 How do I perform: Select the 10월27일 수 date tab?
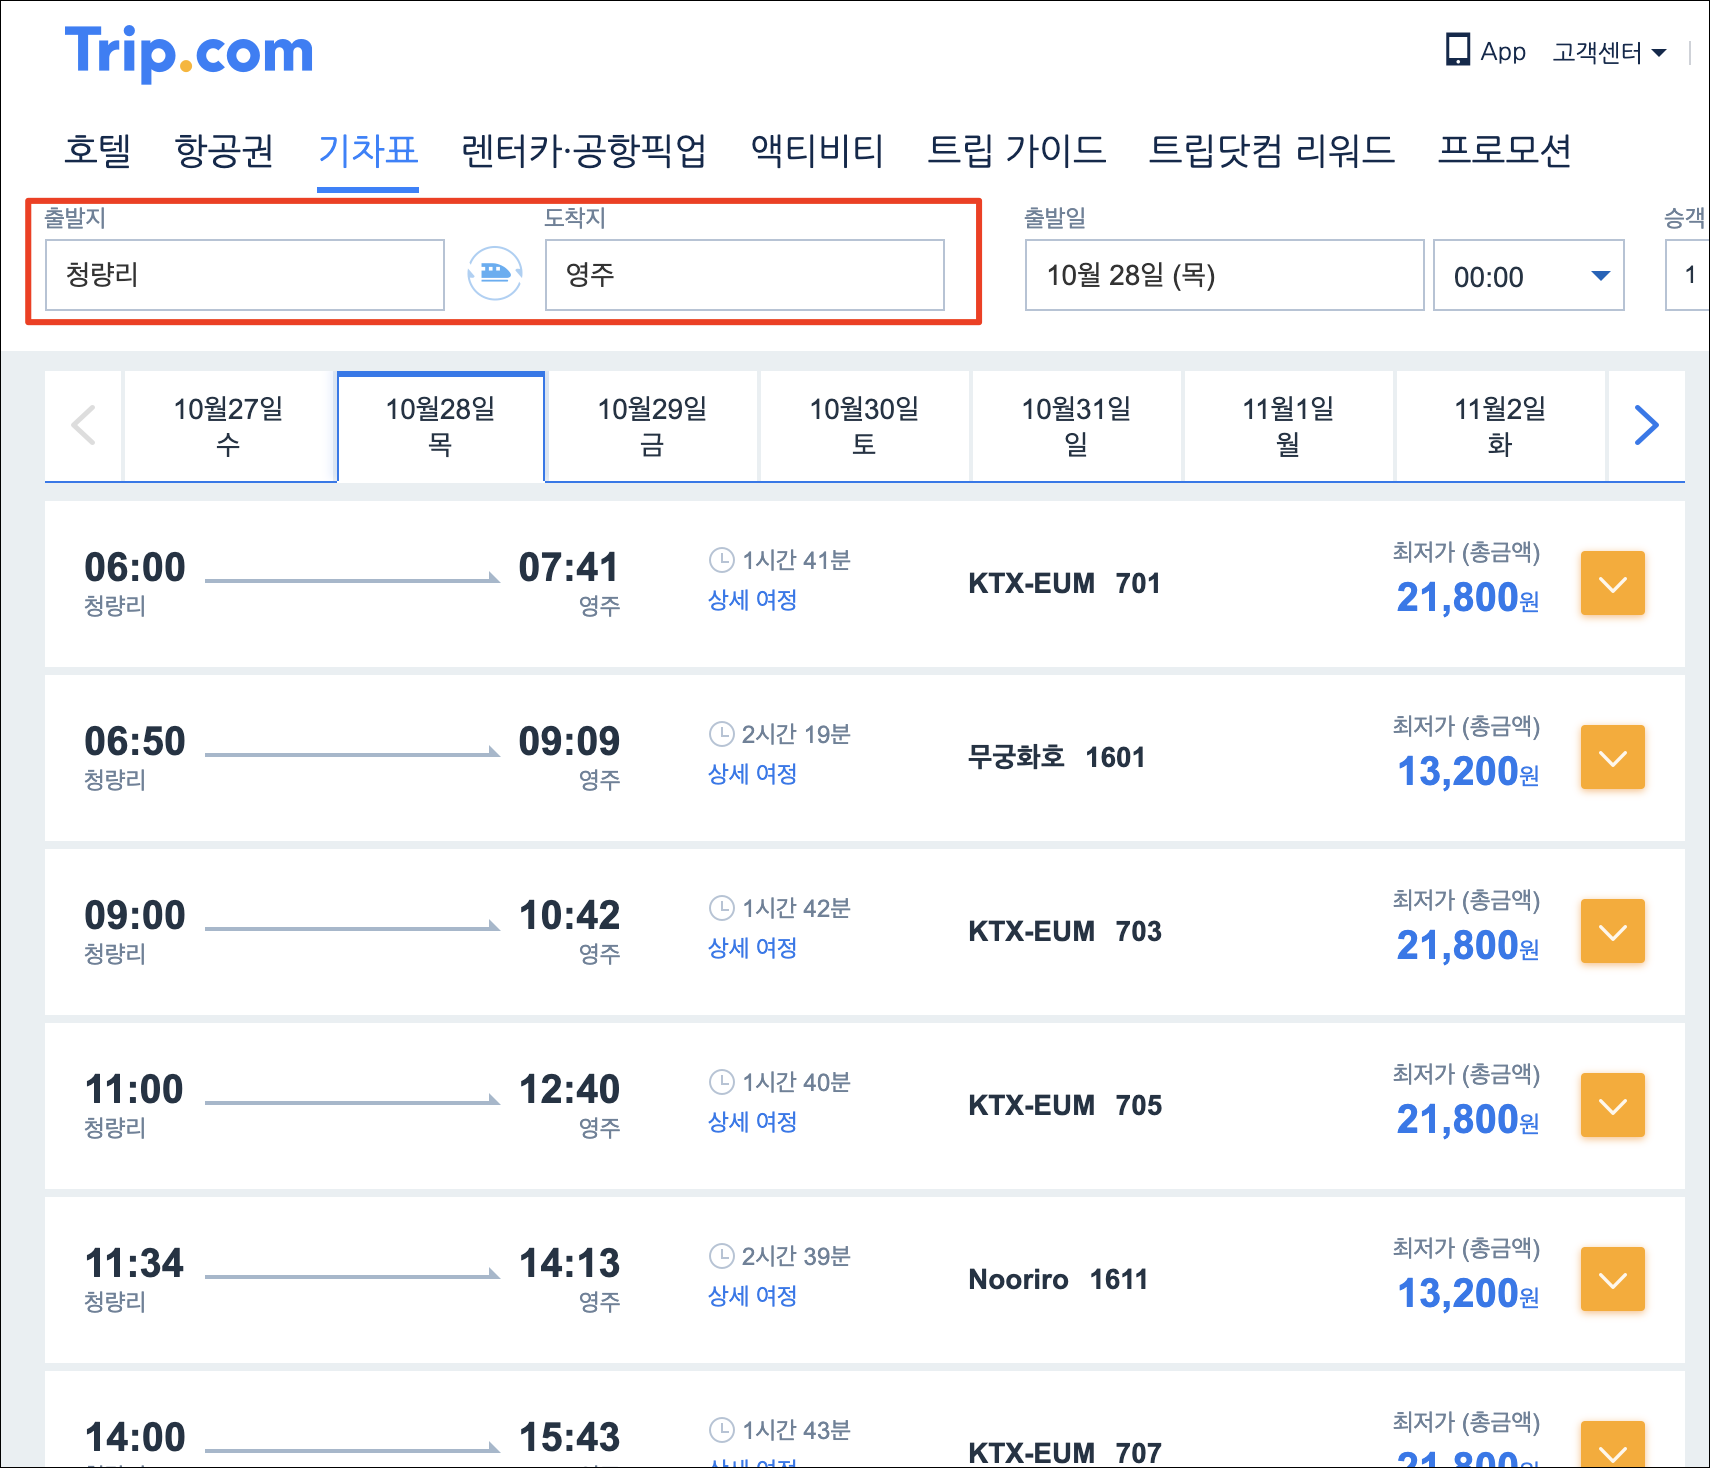pos(228,426)
